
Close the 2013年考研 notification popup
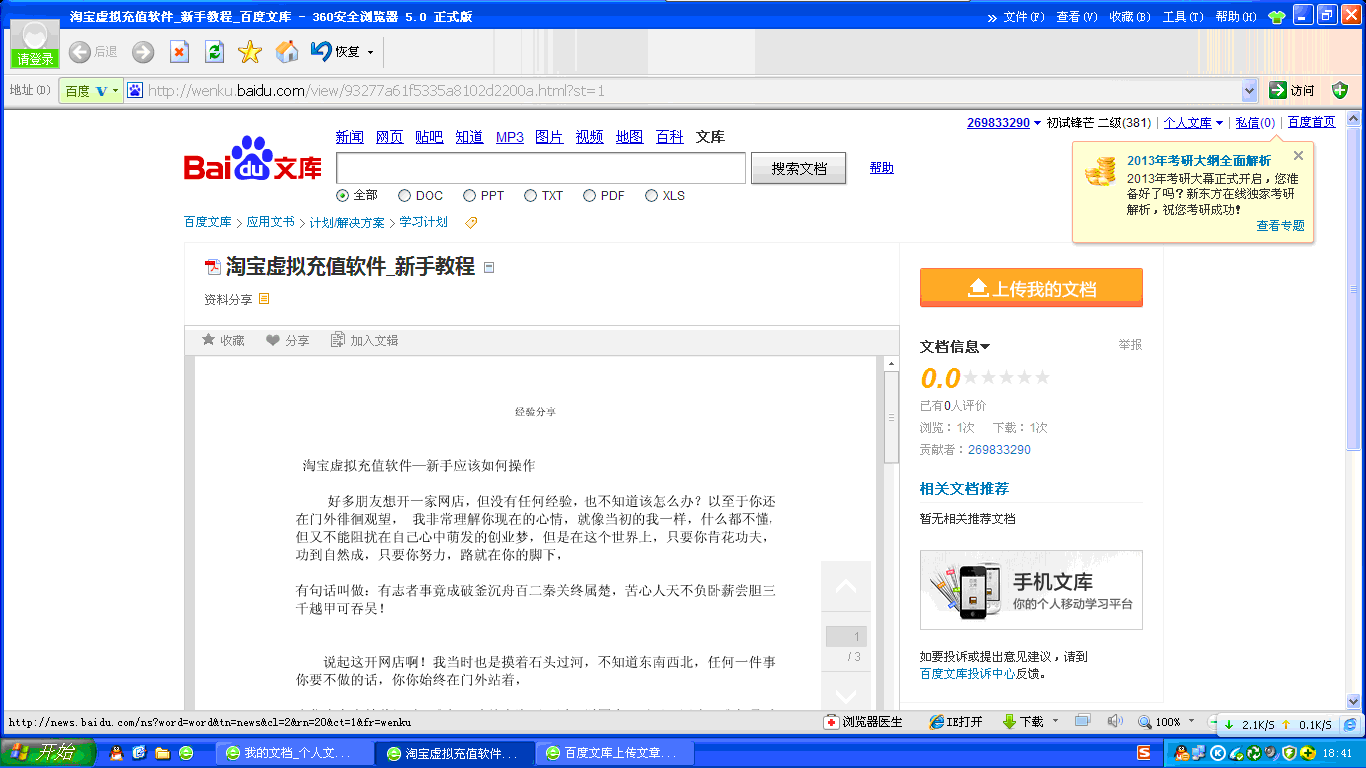[1298, 156]
